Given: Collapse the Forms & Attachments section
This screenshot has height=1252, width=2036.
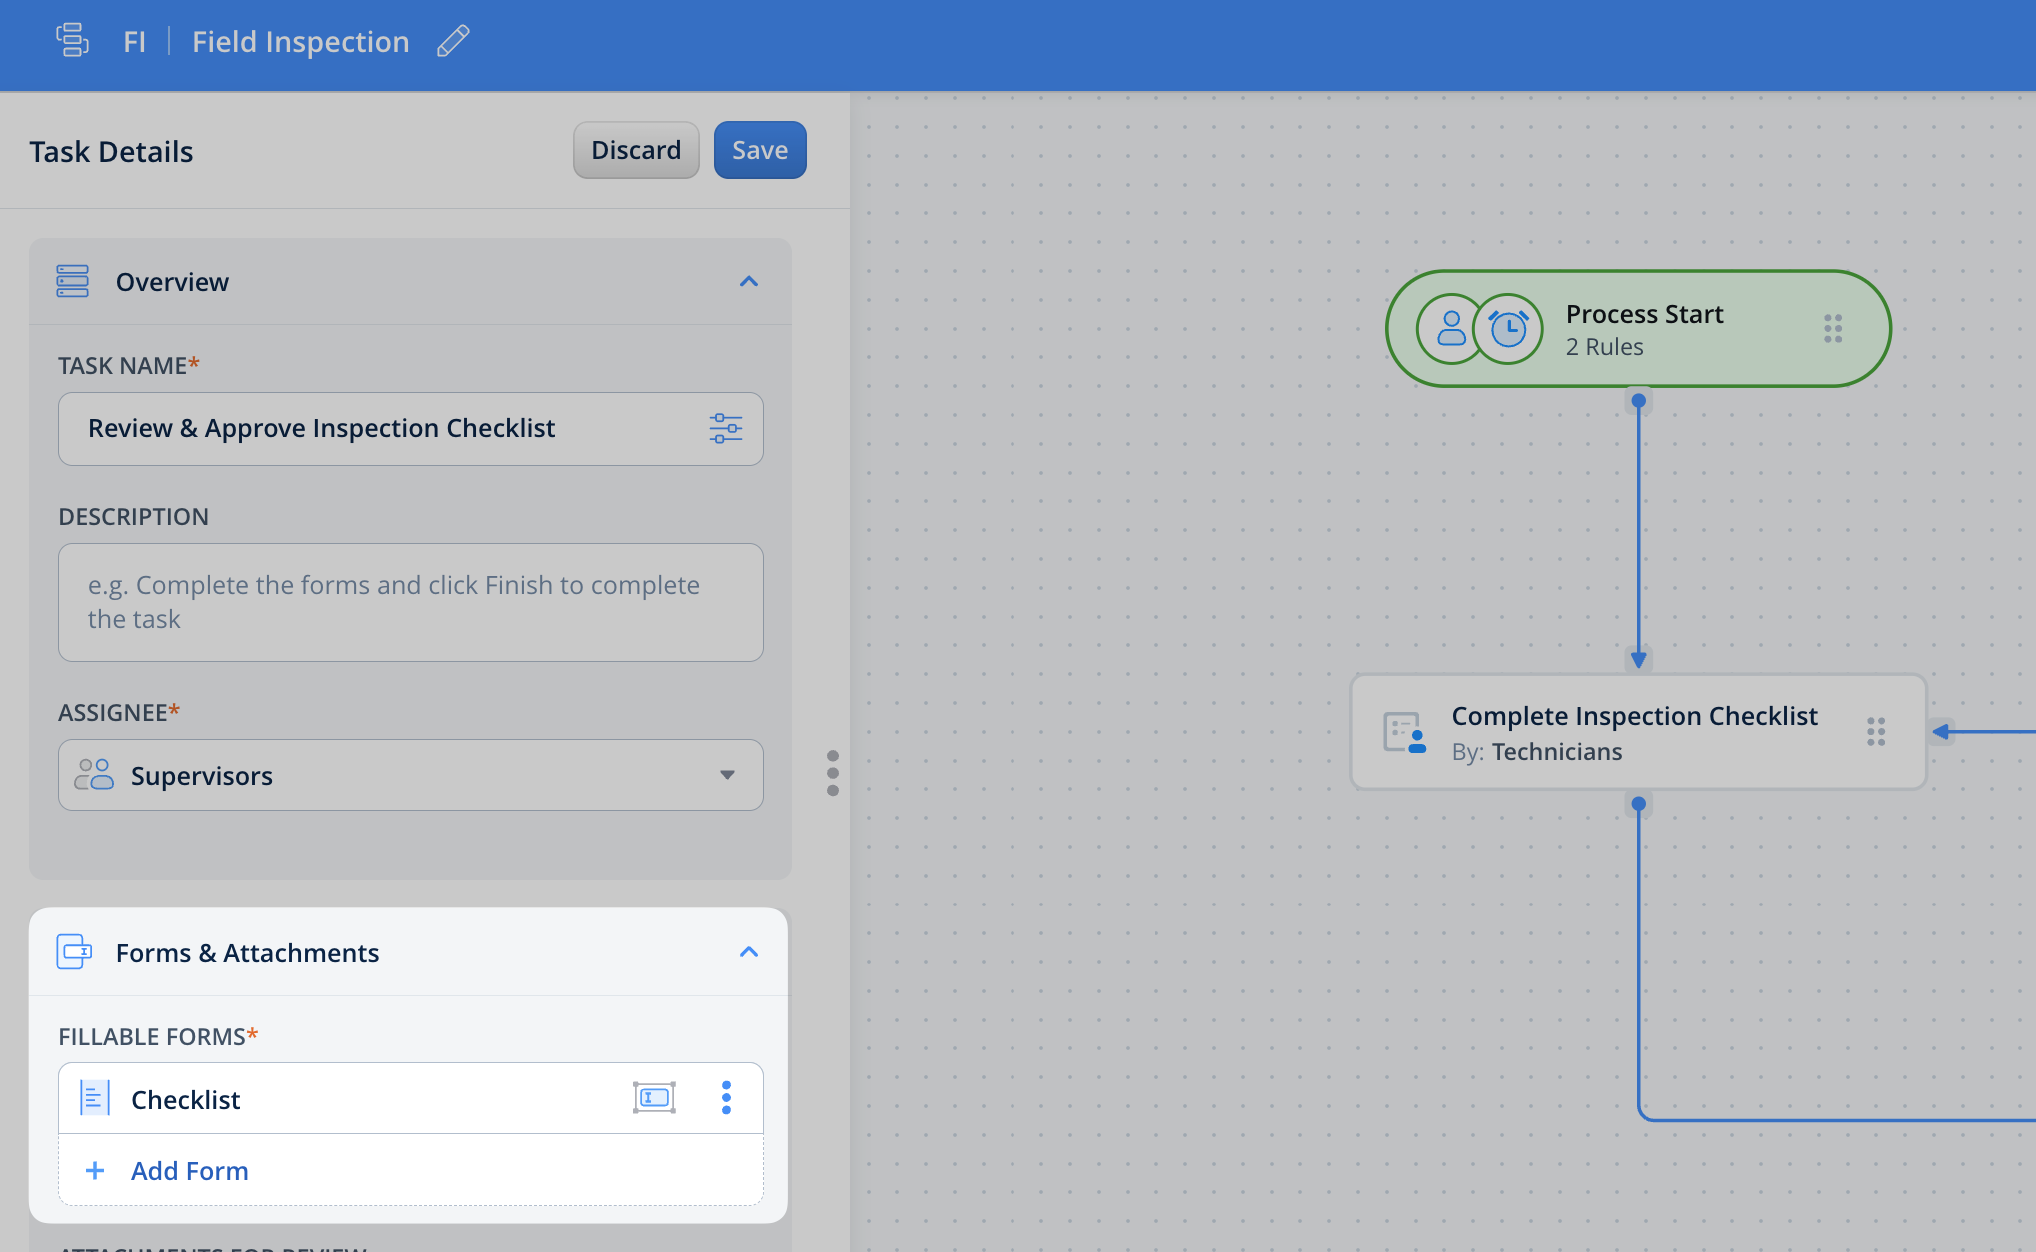Looking at the screenshot, I should [748, 952].
